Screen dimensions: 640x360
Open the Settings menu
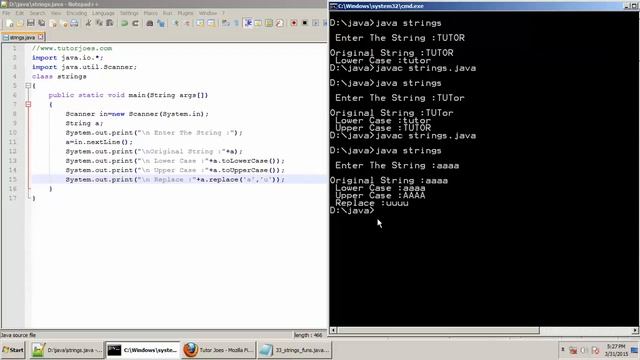(x=129, y=13)
